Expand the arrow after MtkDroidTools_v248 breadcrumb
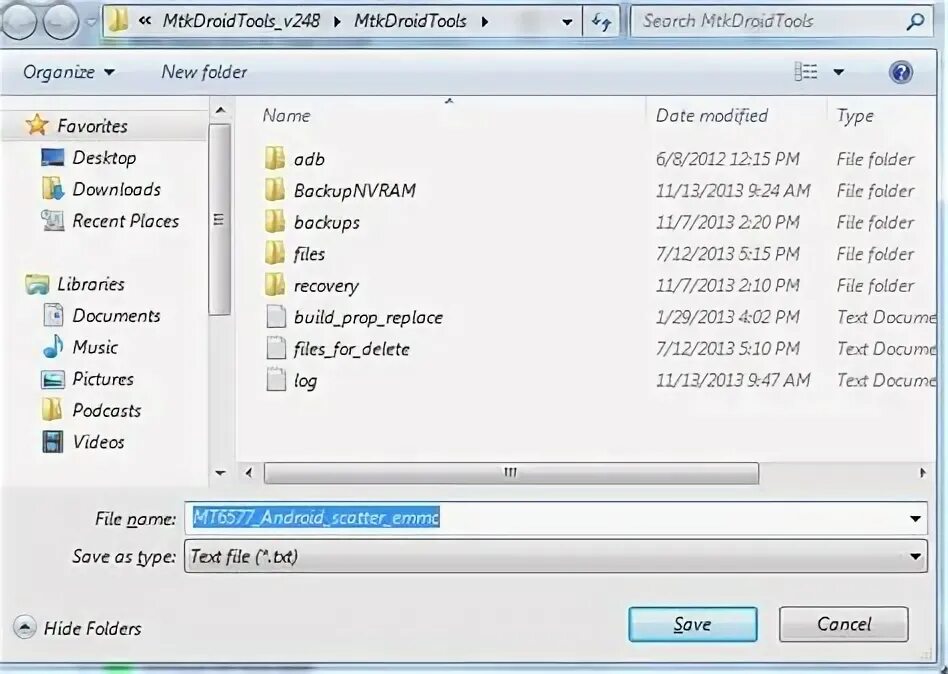The image size is (948, 674). point(337,22)
